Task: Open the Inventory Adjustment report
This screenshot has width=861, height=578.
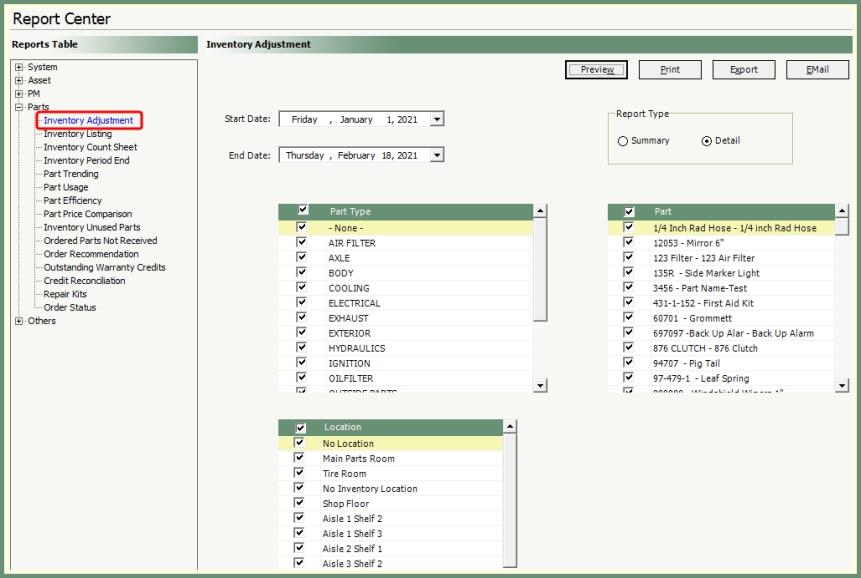Action: pos(88,120)
